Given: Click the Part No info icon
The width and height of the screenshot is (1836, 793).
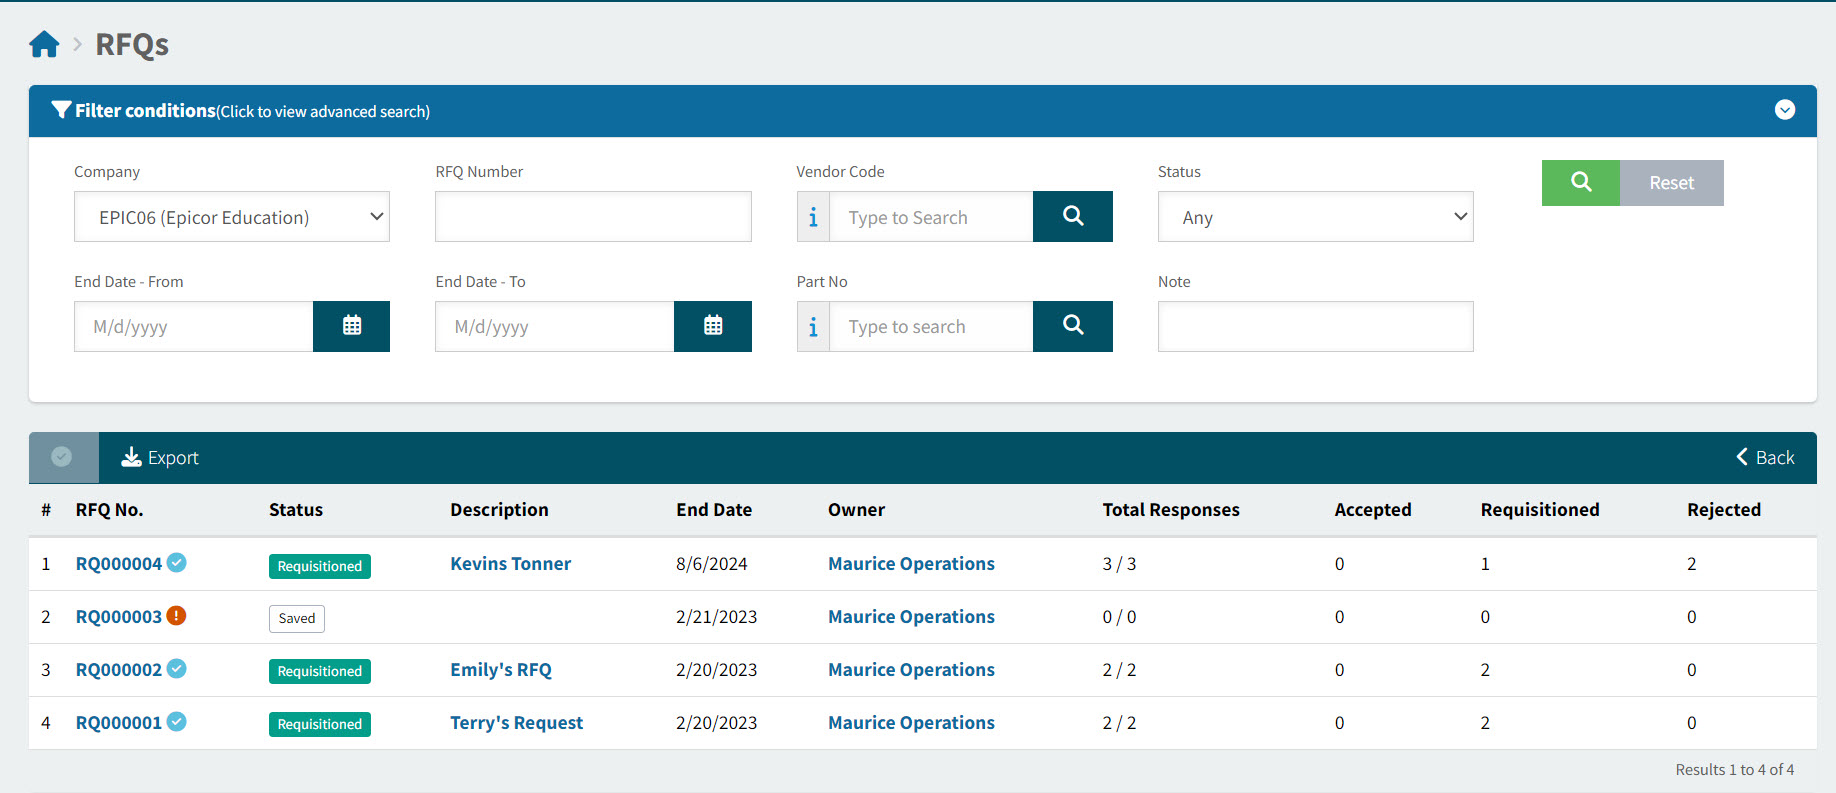Looking at the screenshot, I should [813, 327].
